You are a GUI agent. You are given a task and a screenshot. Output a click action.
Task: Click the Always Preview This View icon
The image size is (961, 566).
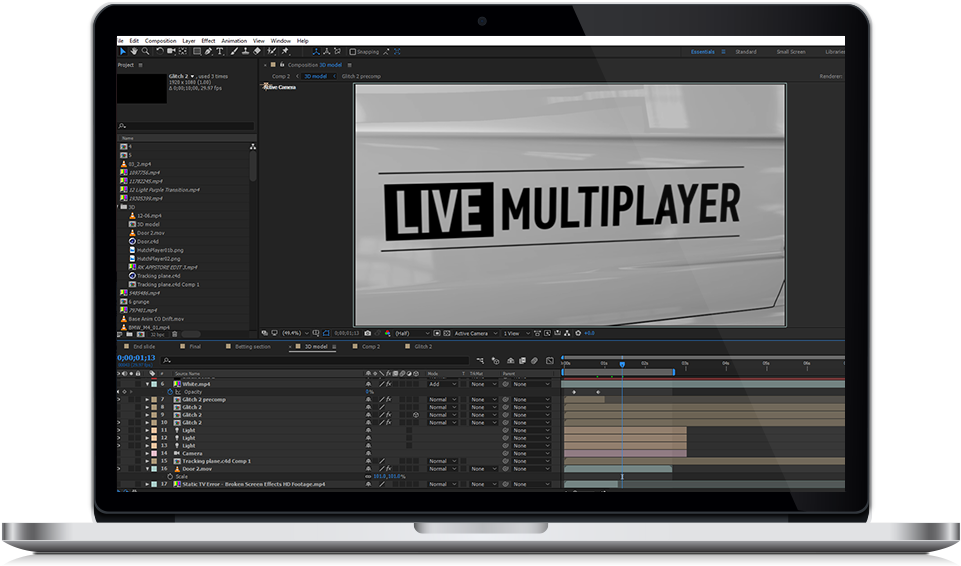pyautogui.click(x=264, y=333)
